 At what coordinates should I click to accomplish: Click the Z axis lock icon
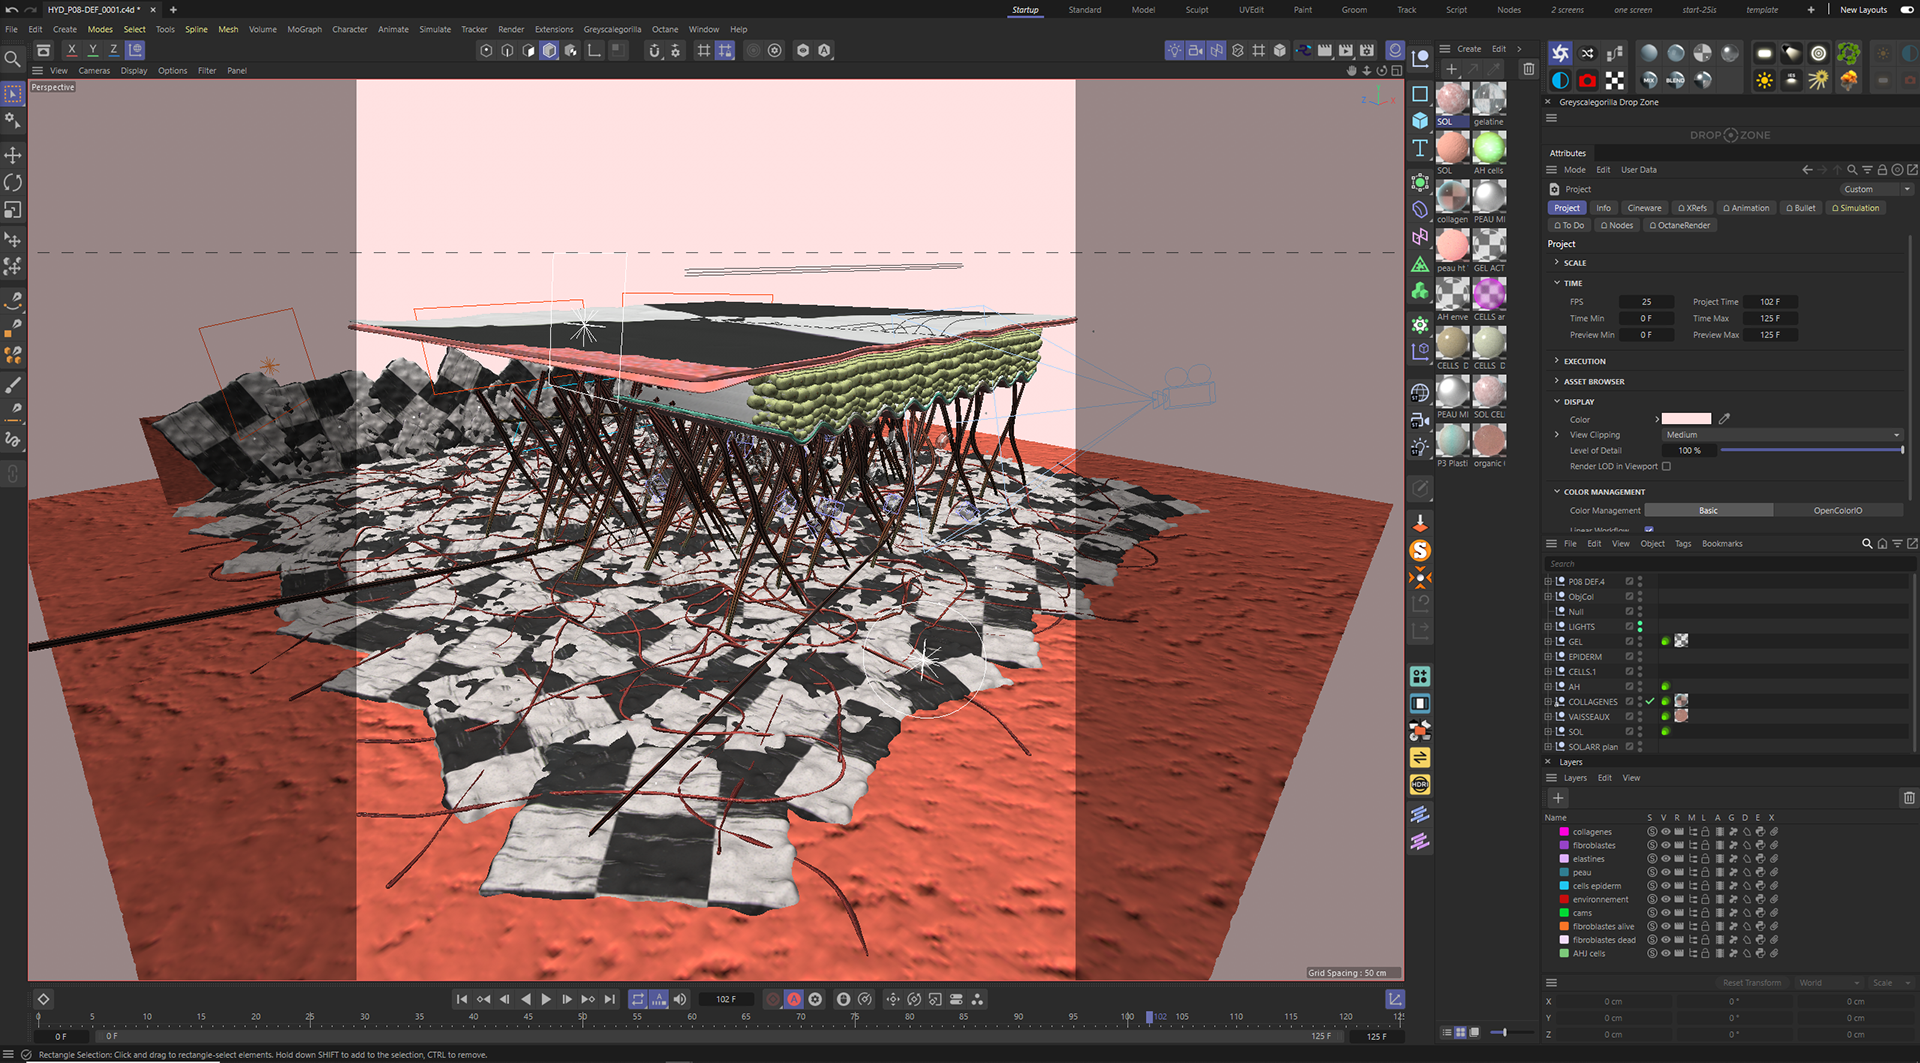pyautogui.click(x=113, y=50)
